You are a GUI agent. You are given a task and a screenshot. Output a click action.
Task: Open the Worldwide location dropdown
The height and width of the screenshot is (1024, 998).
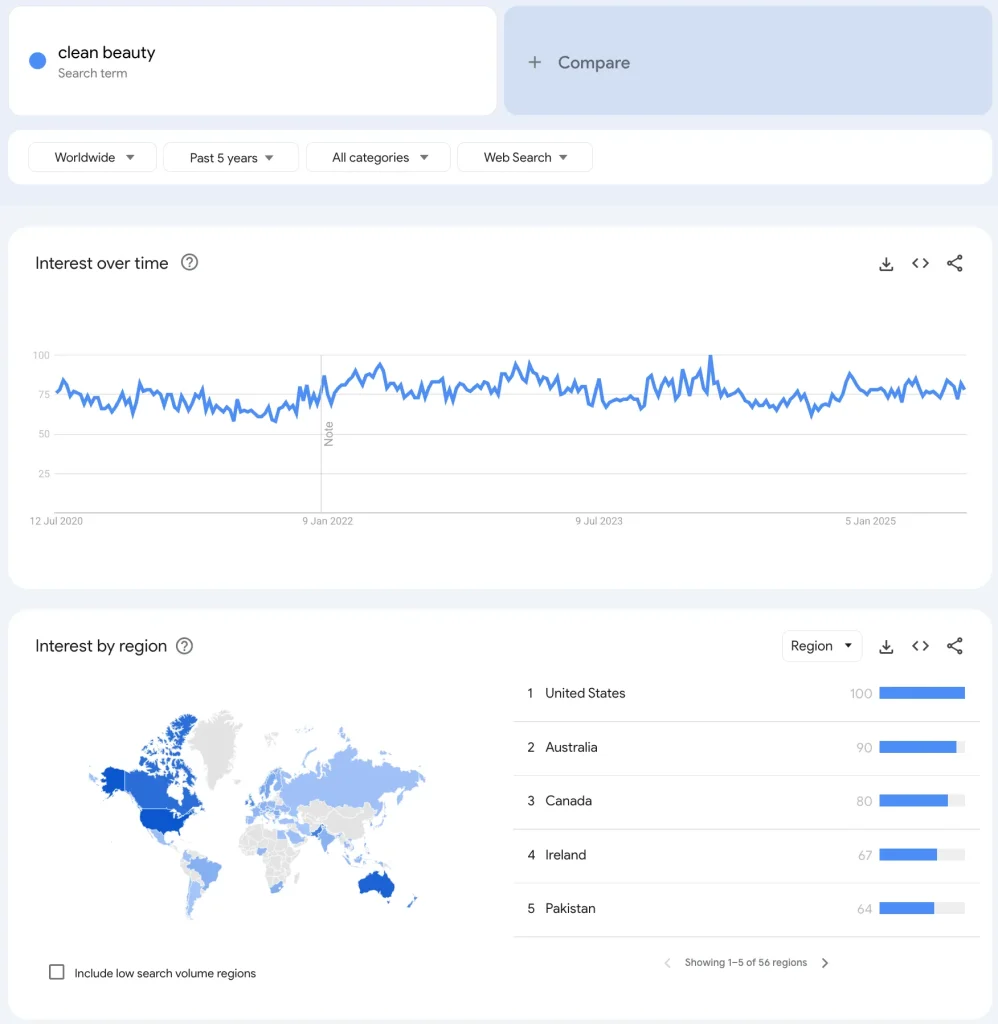point(93,157)
